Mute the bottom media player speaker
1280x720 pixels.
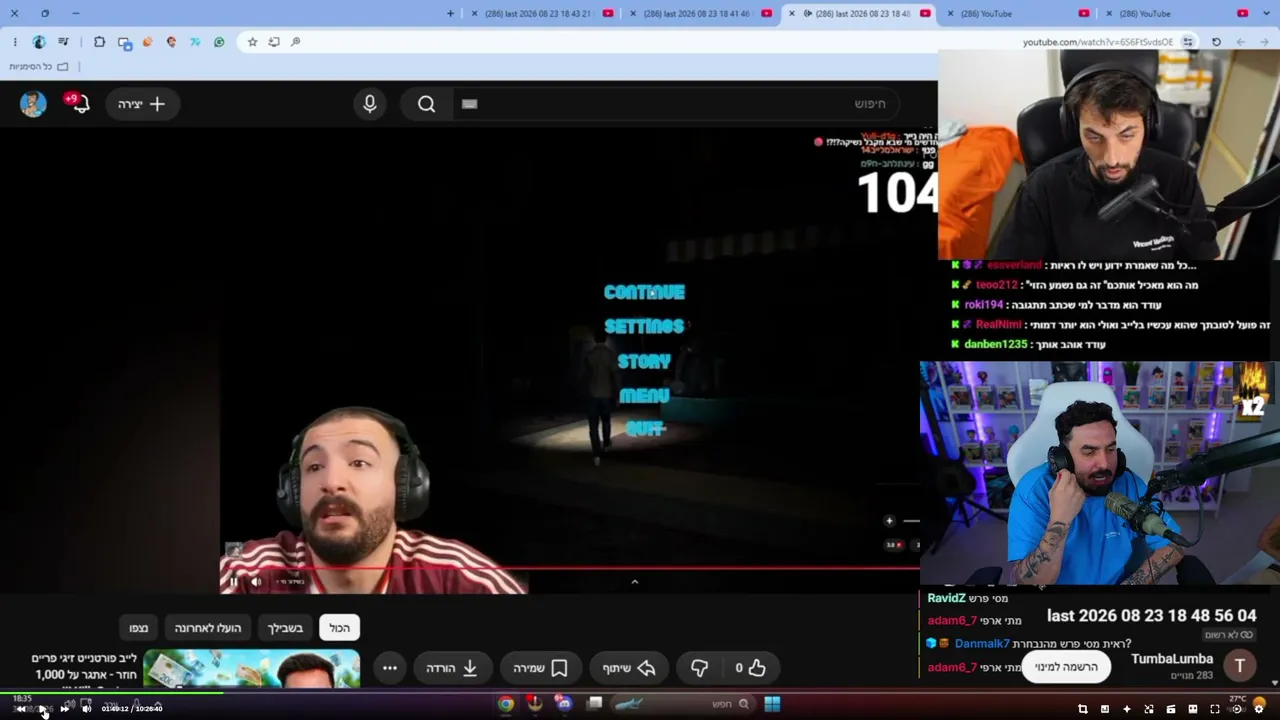[x=86, y=709]
